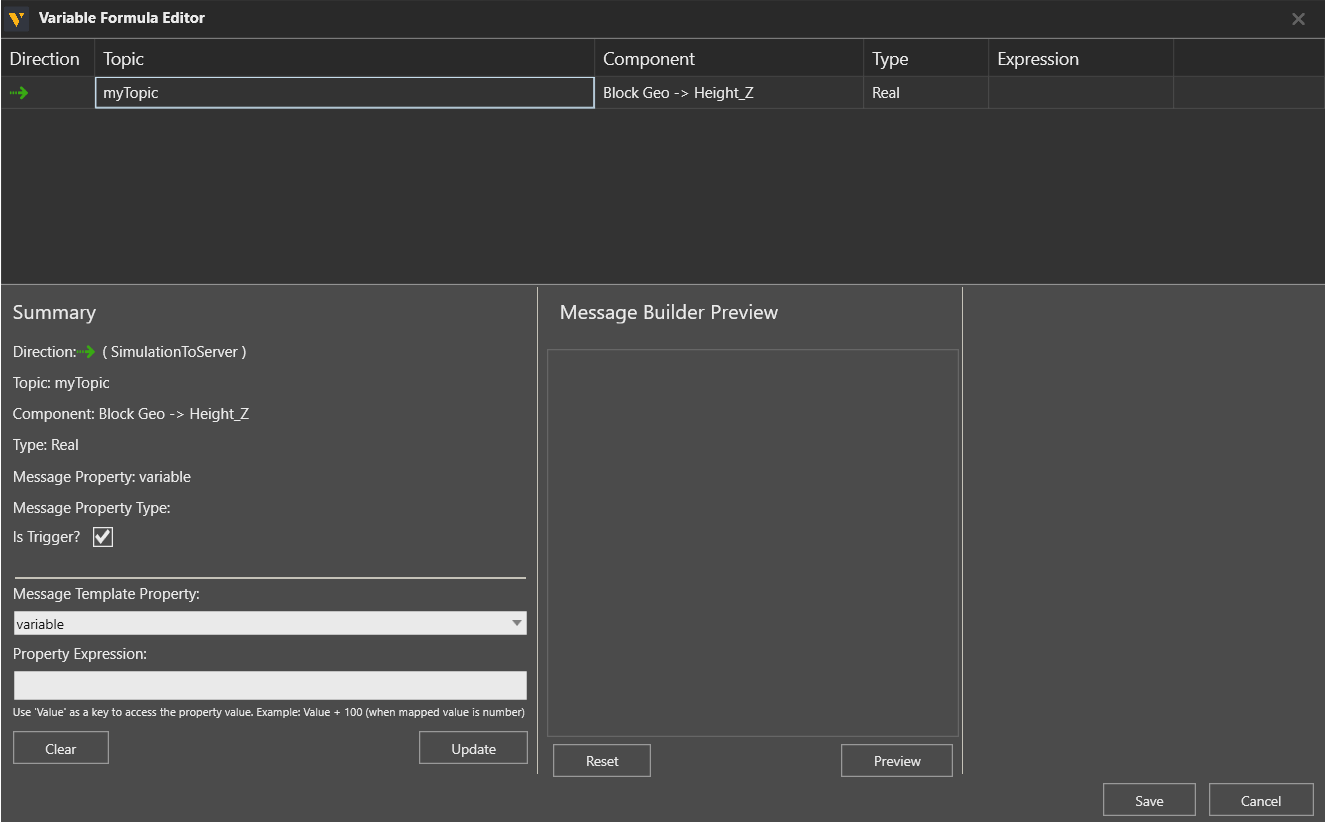Sort by the Type column header
This screenshot has width=1326, height=826.
[x=925, y=59]
